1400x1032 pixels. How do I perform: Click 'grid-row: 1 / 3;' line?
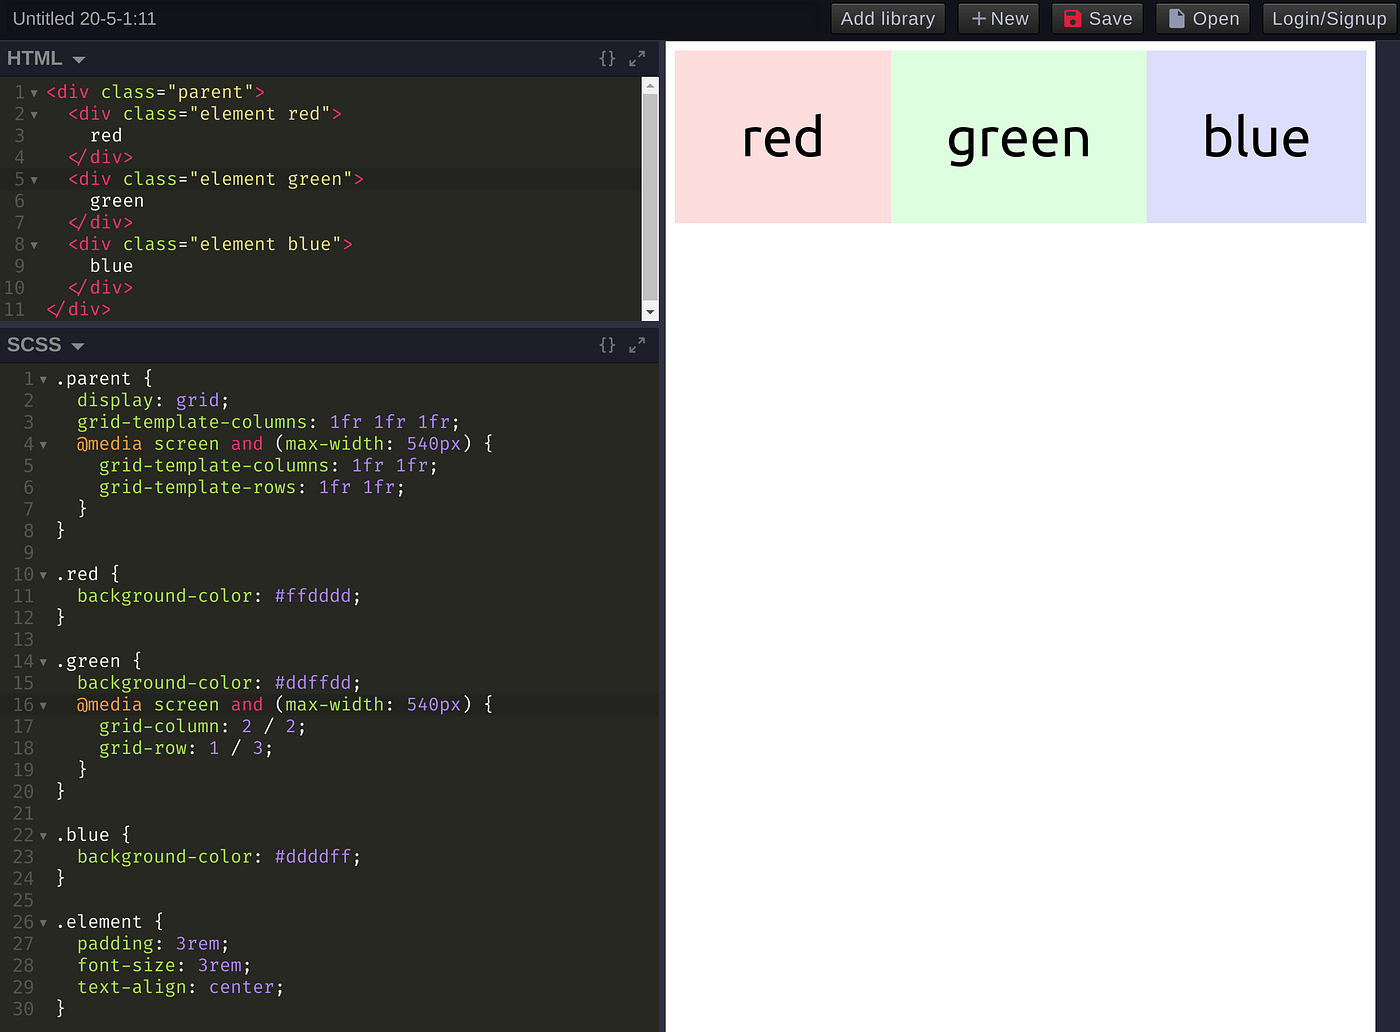click(186, 749)
